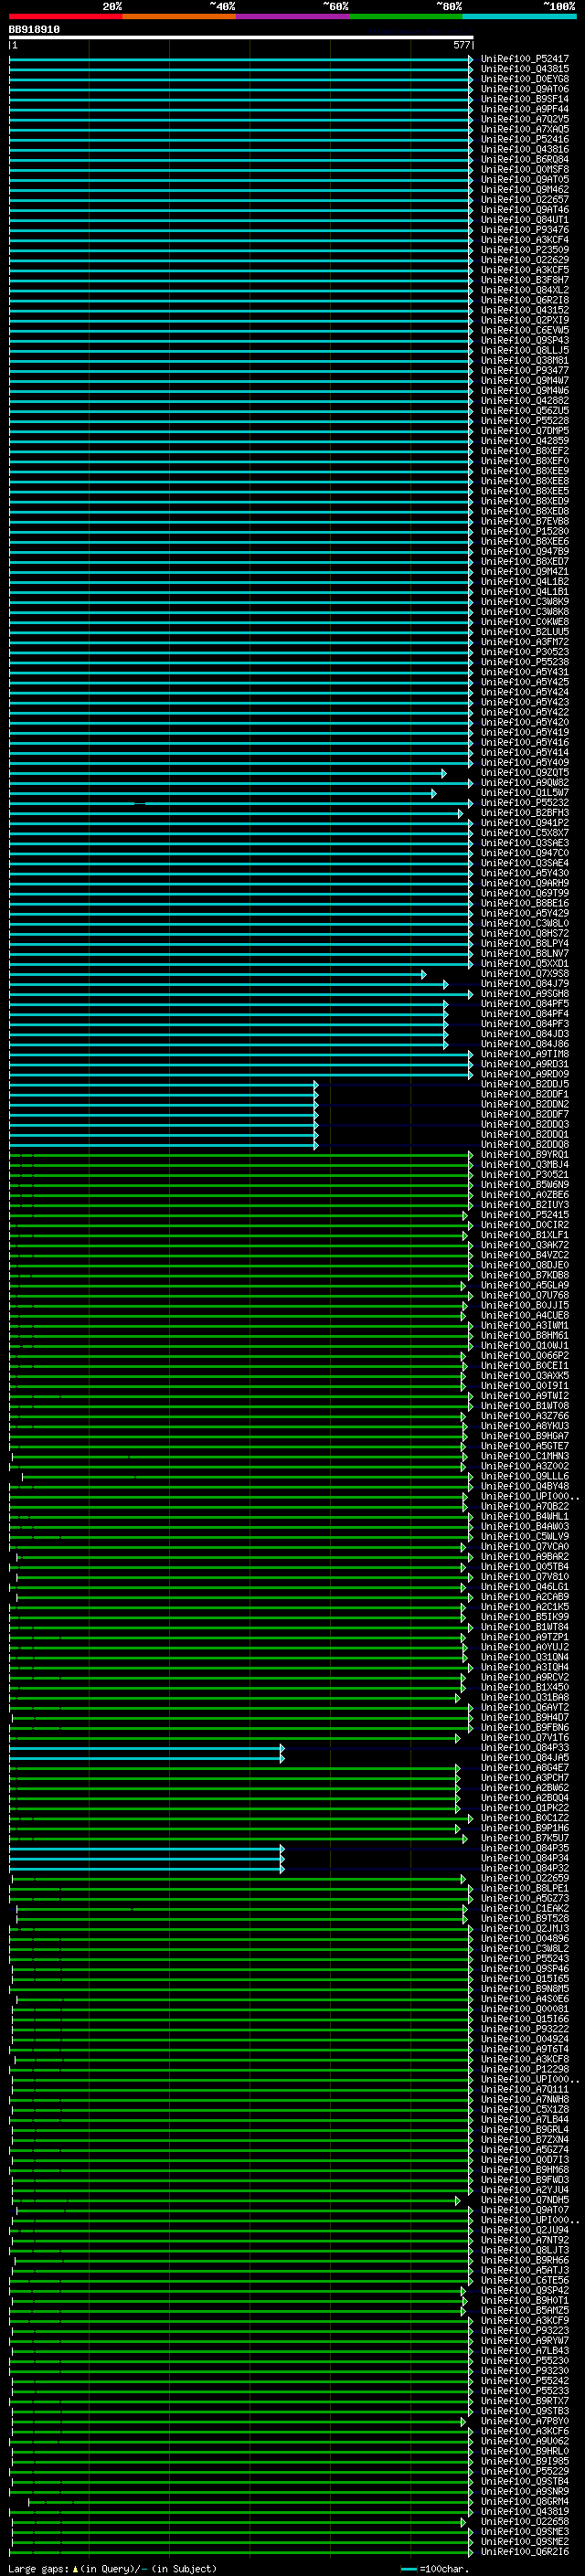Viewport: 585px width, 2576px height.
Task: Click hit label UniRef100_Q8LLJ5
Action: click(524, 350)
